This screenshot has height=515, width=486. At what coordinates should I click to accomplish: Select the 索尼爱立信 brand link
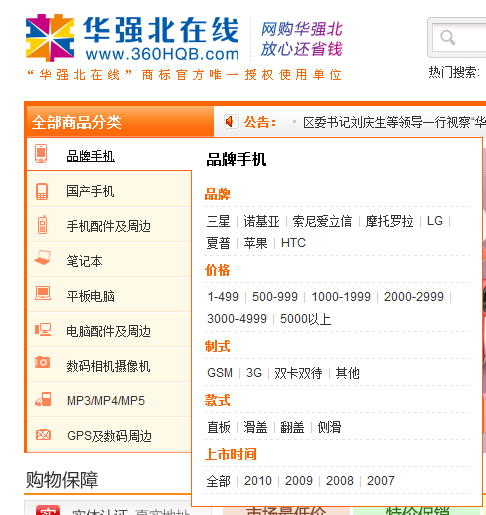pyautogui.click(x=322, y=221)
